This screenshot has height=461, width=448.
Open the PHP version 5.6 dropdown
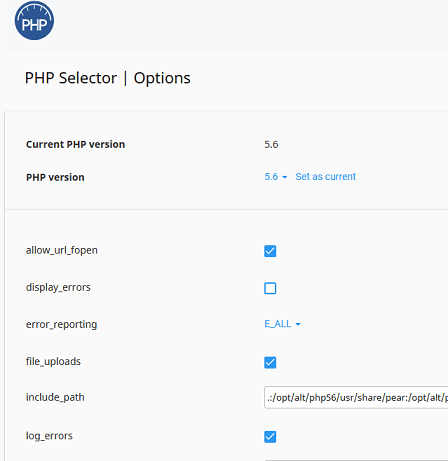[276, 177]
